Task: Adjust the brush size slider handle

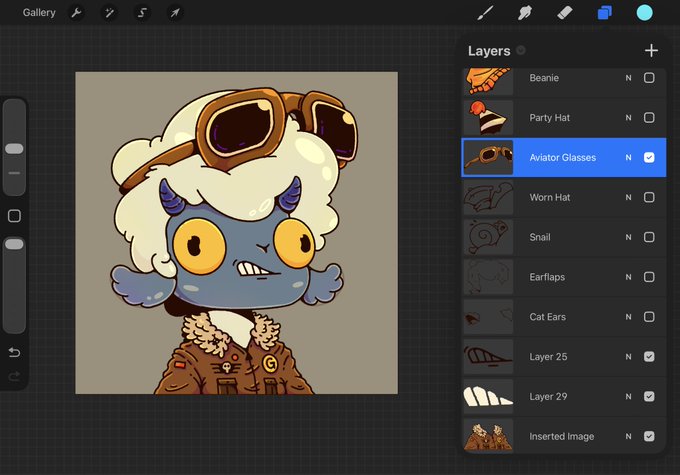Action: [14, 149]
